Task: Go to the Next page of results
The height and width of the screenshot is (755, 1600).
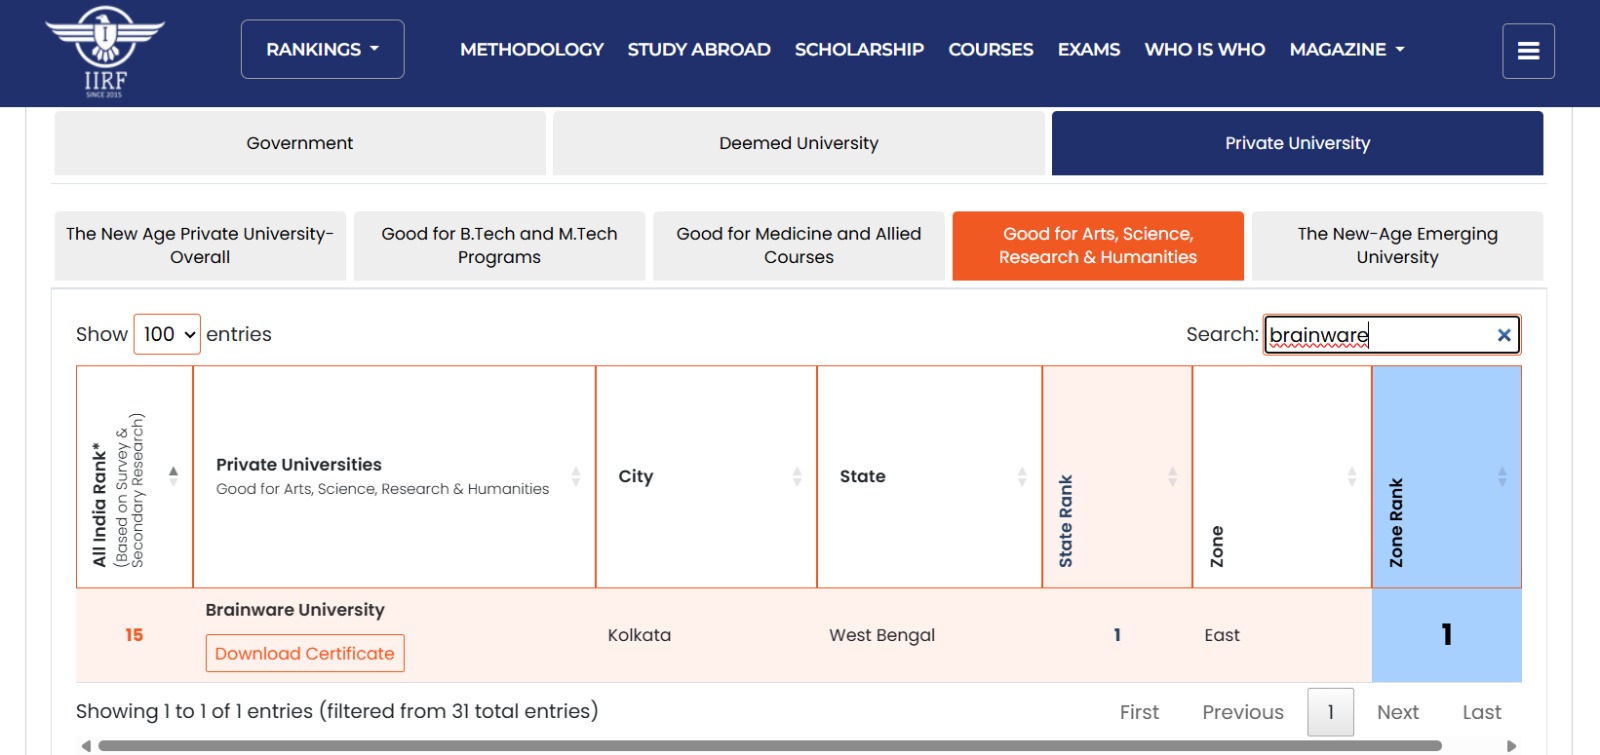Action: [1397, 712]
